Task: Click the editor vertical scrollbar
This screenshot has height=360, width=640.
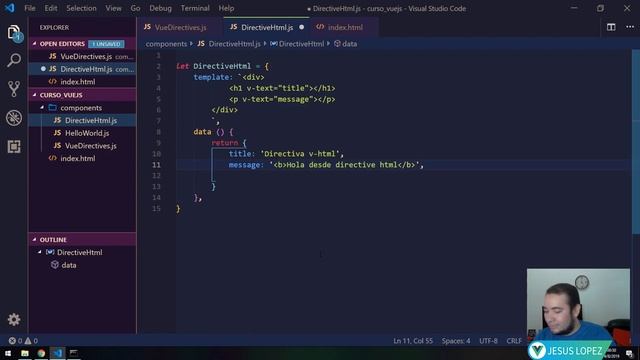Action: click(636, 143)
